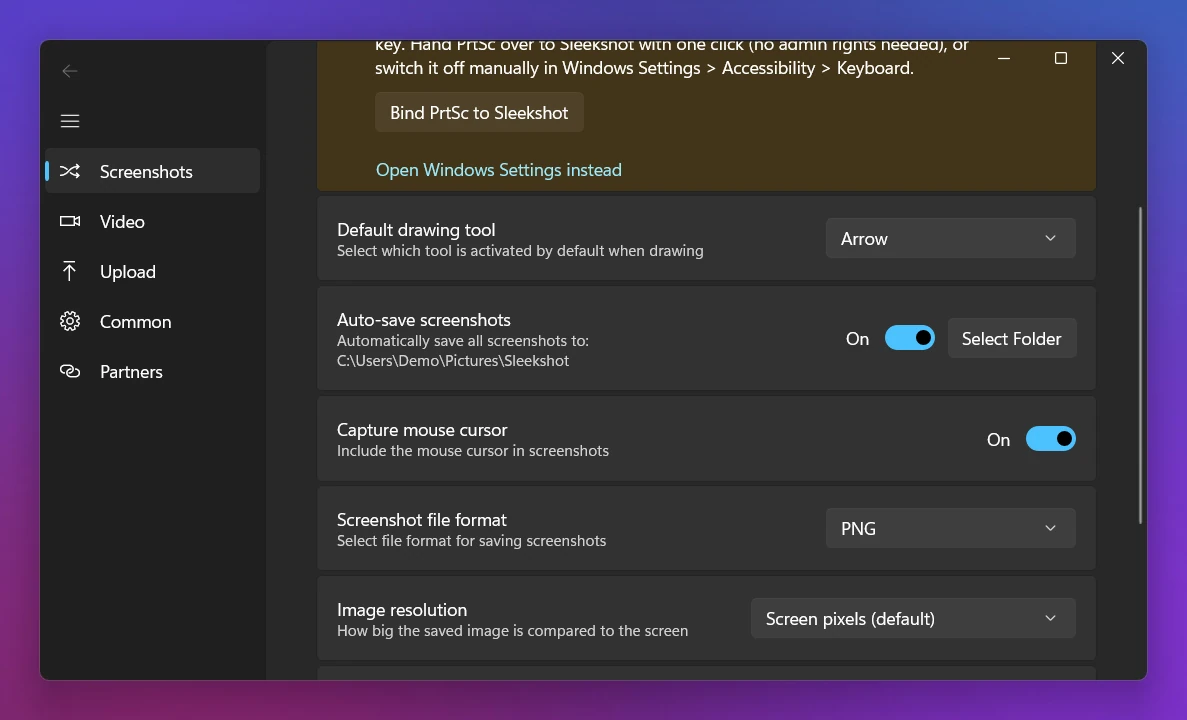The image size is (1187, 720).
Task: Click the 'Default drawing tool' label
Action: coord(416,229)
